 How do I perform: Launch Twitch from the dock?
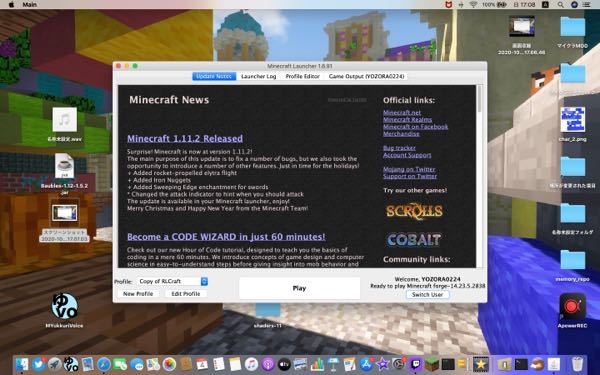click(415, 364)
